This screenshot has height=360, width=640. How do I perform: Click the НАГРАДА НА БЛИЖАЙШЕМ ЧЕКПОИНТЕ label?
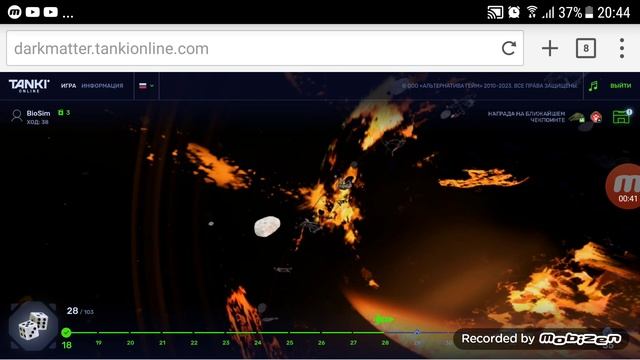[527, 117]
